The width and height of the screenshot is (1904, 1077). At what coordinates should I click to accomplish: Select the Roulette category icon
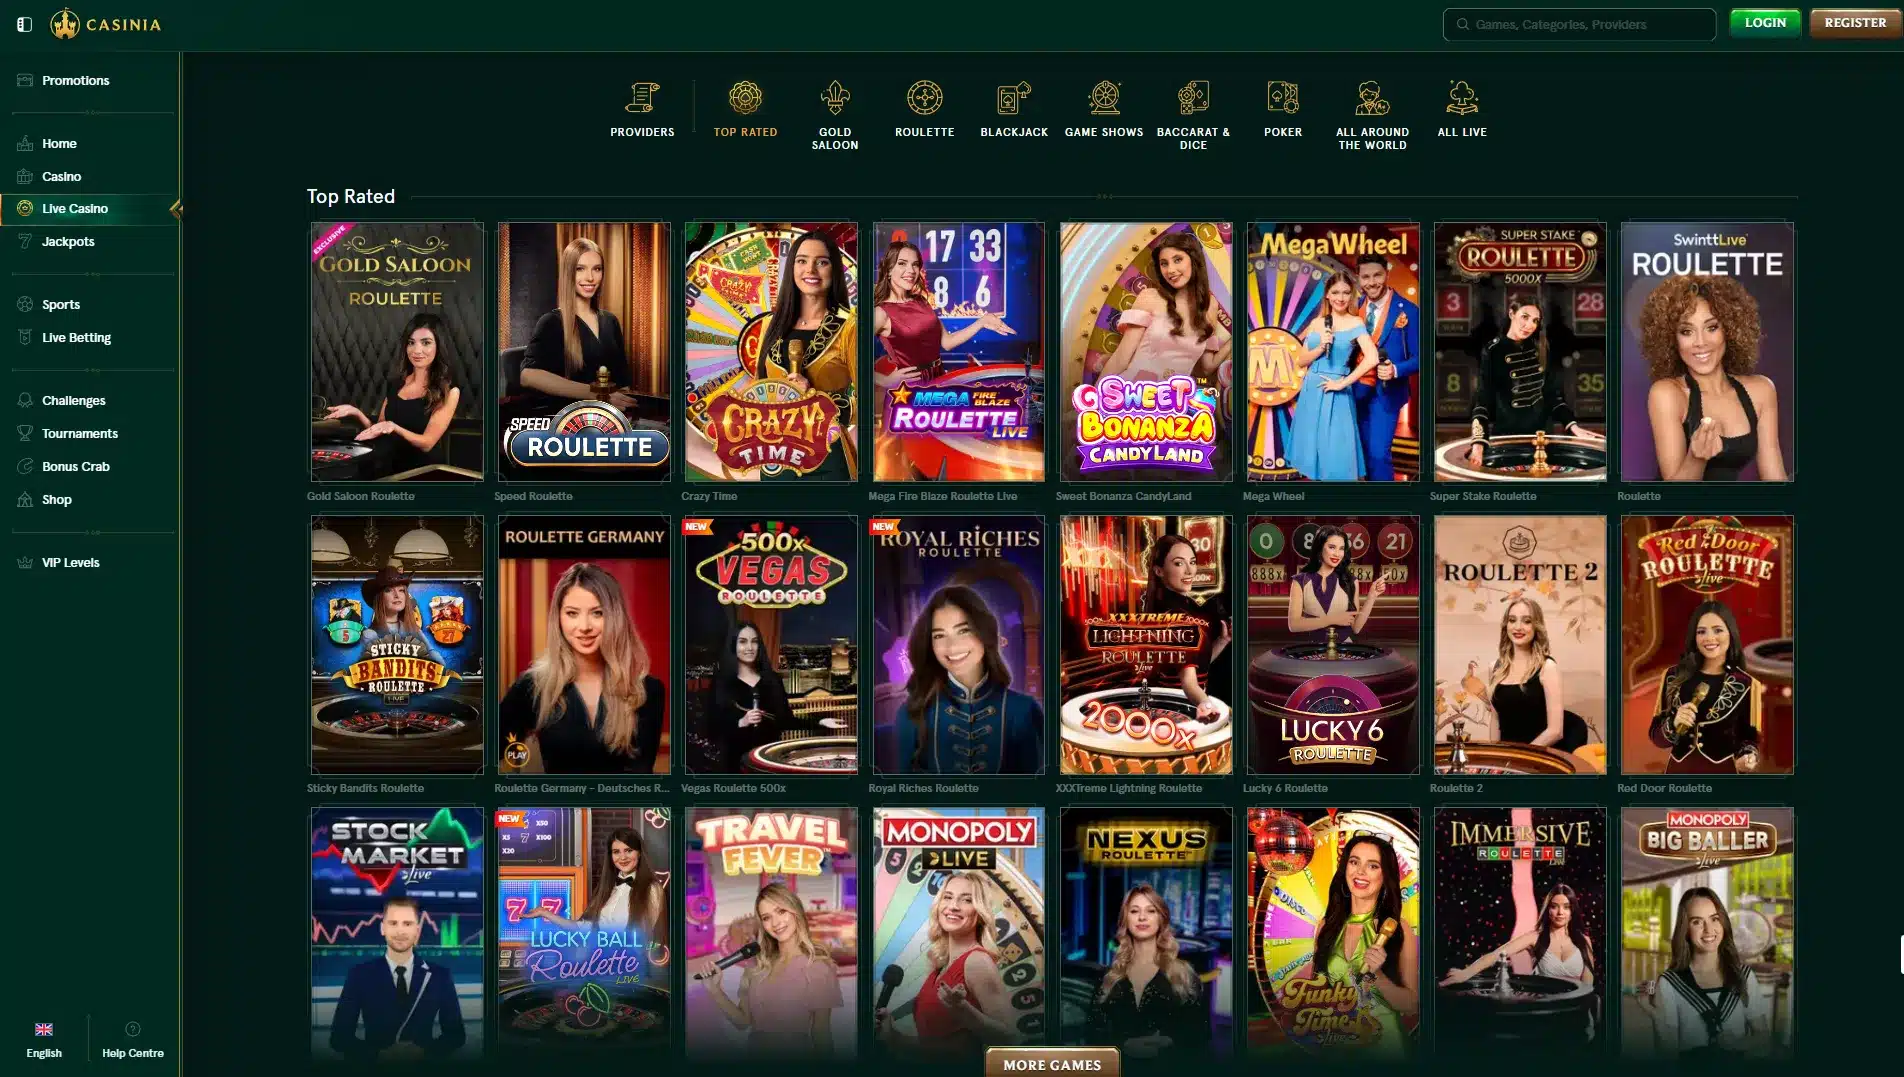click(x=924, y=98)
